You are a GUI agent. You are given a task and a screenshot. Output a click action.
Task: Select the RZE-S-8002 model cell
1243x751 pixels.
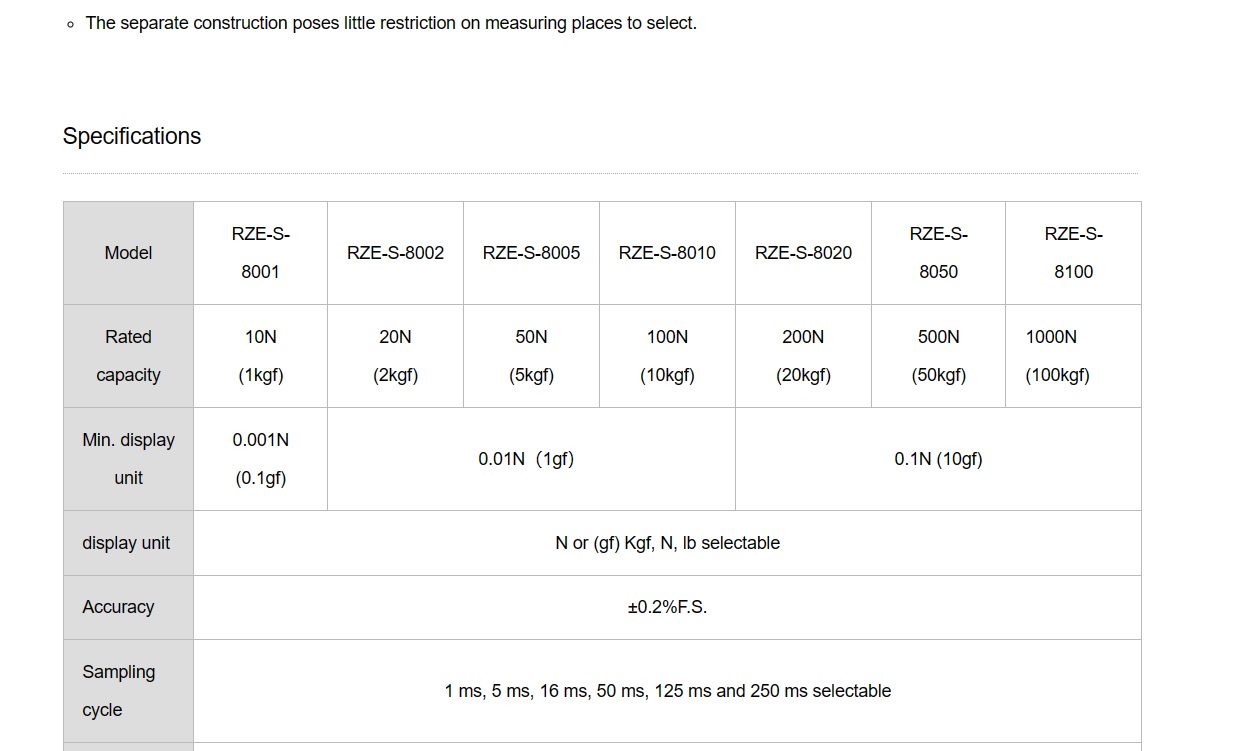tap(395, 253)
